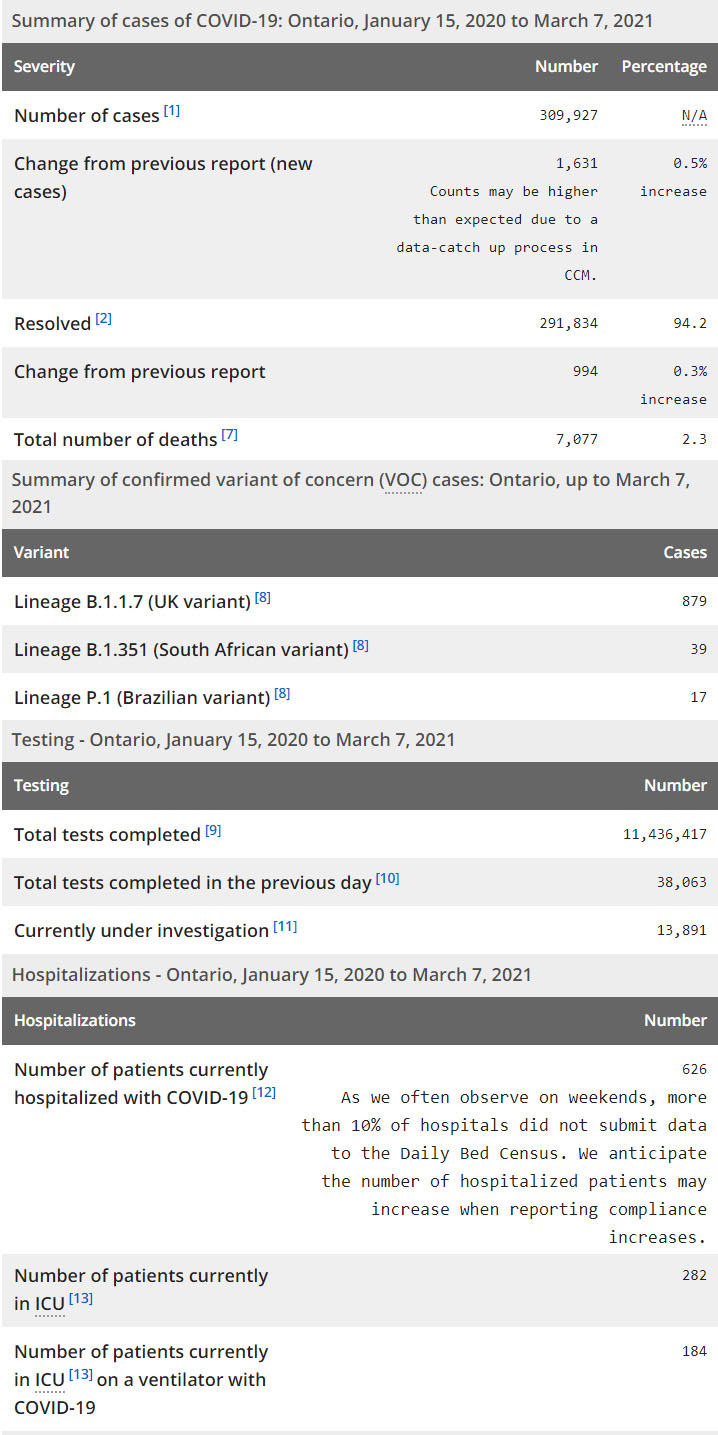The image size is (718, 1435).
Task: Click footnote 8 for South African variant
Action: point(361,646)
